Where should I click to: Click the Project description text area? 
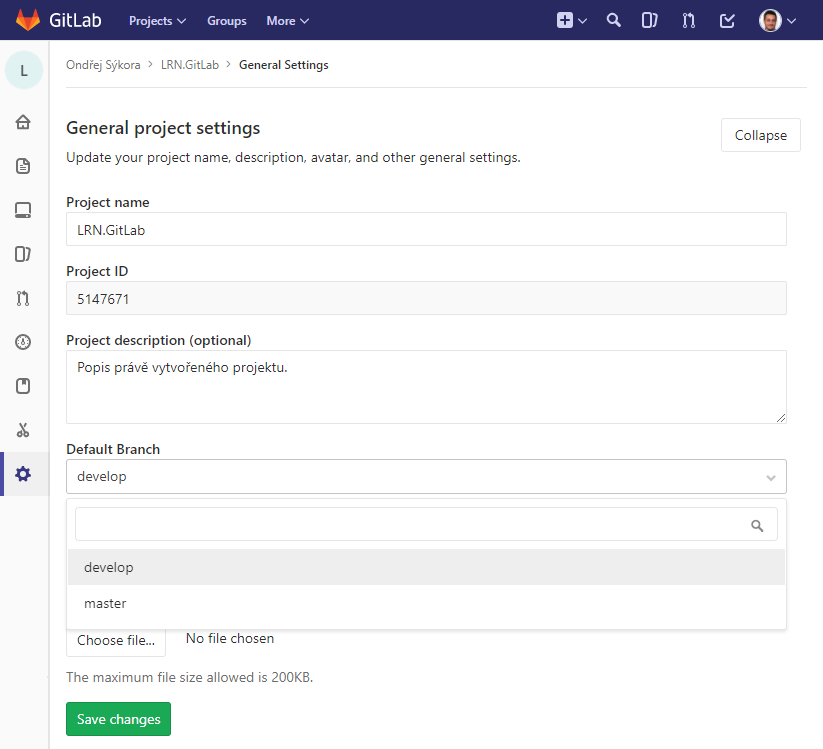[426, 387]
